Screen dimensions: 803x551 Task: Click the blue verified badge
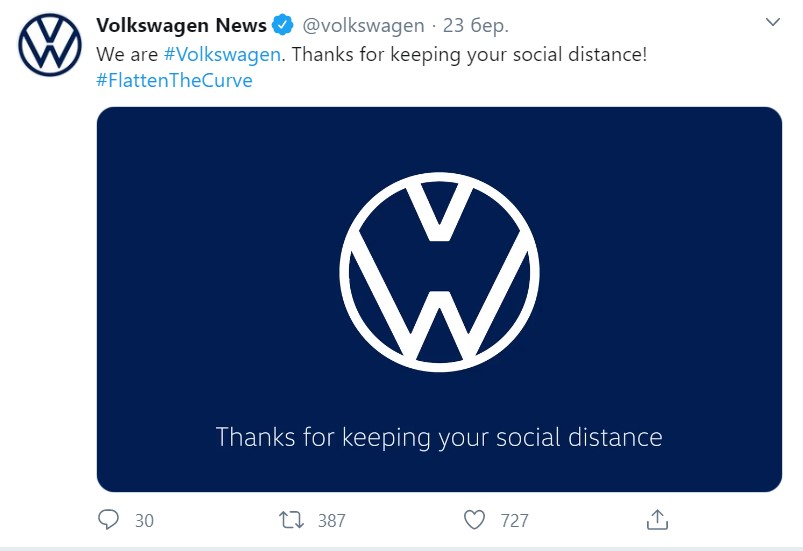tap(283, 25)
